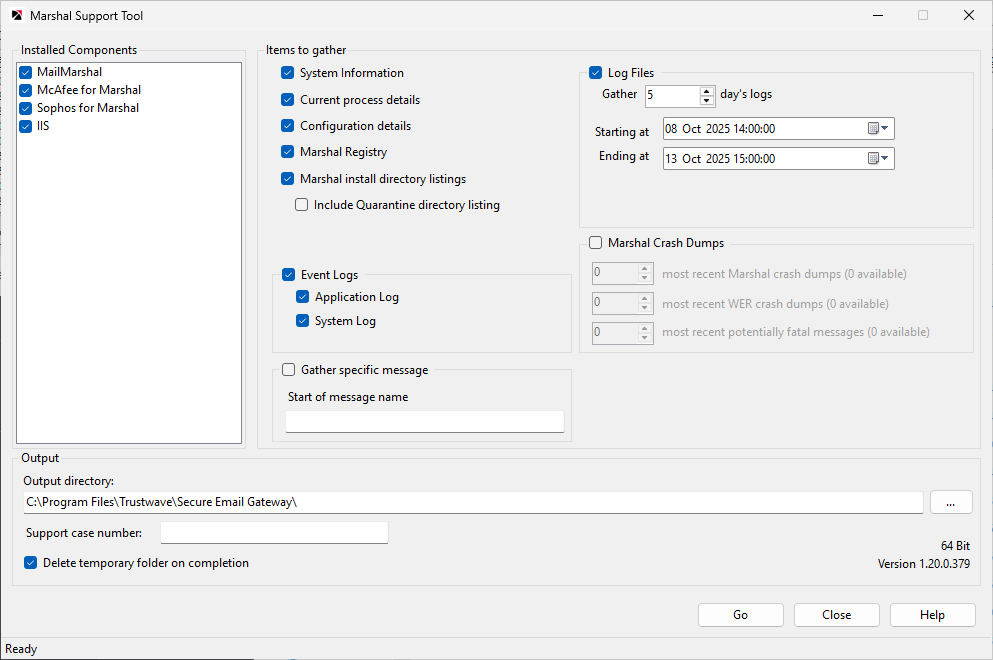This screenshot has width=993, height=660.
Task: Browse for output directory with ellipsis button
Action: click(950, 502)
